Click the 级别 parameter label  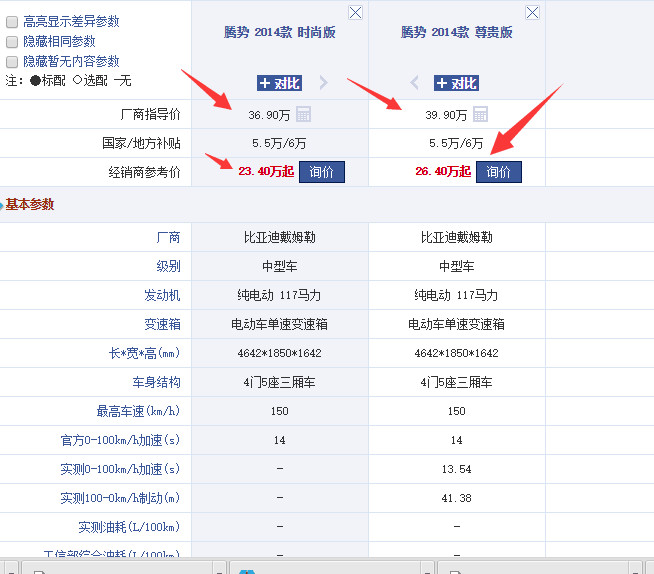coord(168,266)
